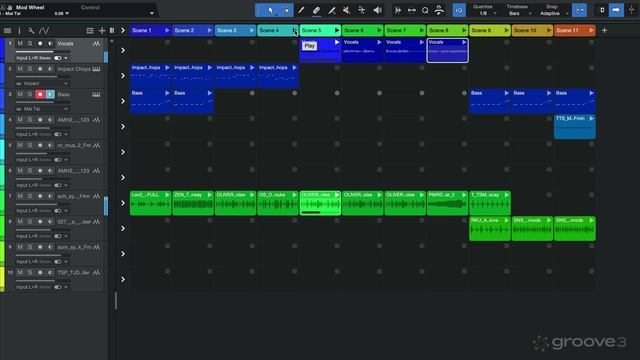Select the Scene 9 header

[490, 30]
